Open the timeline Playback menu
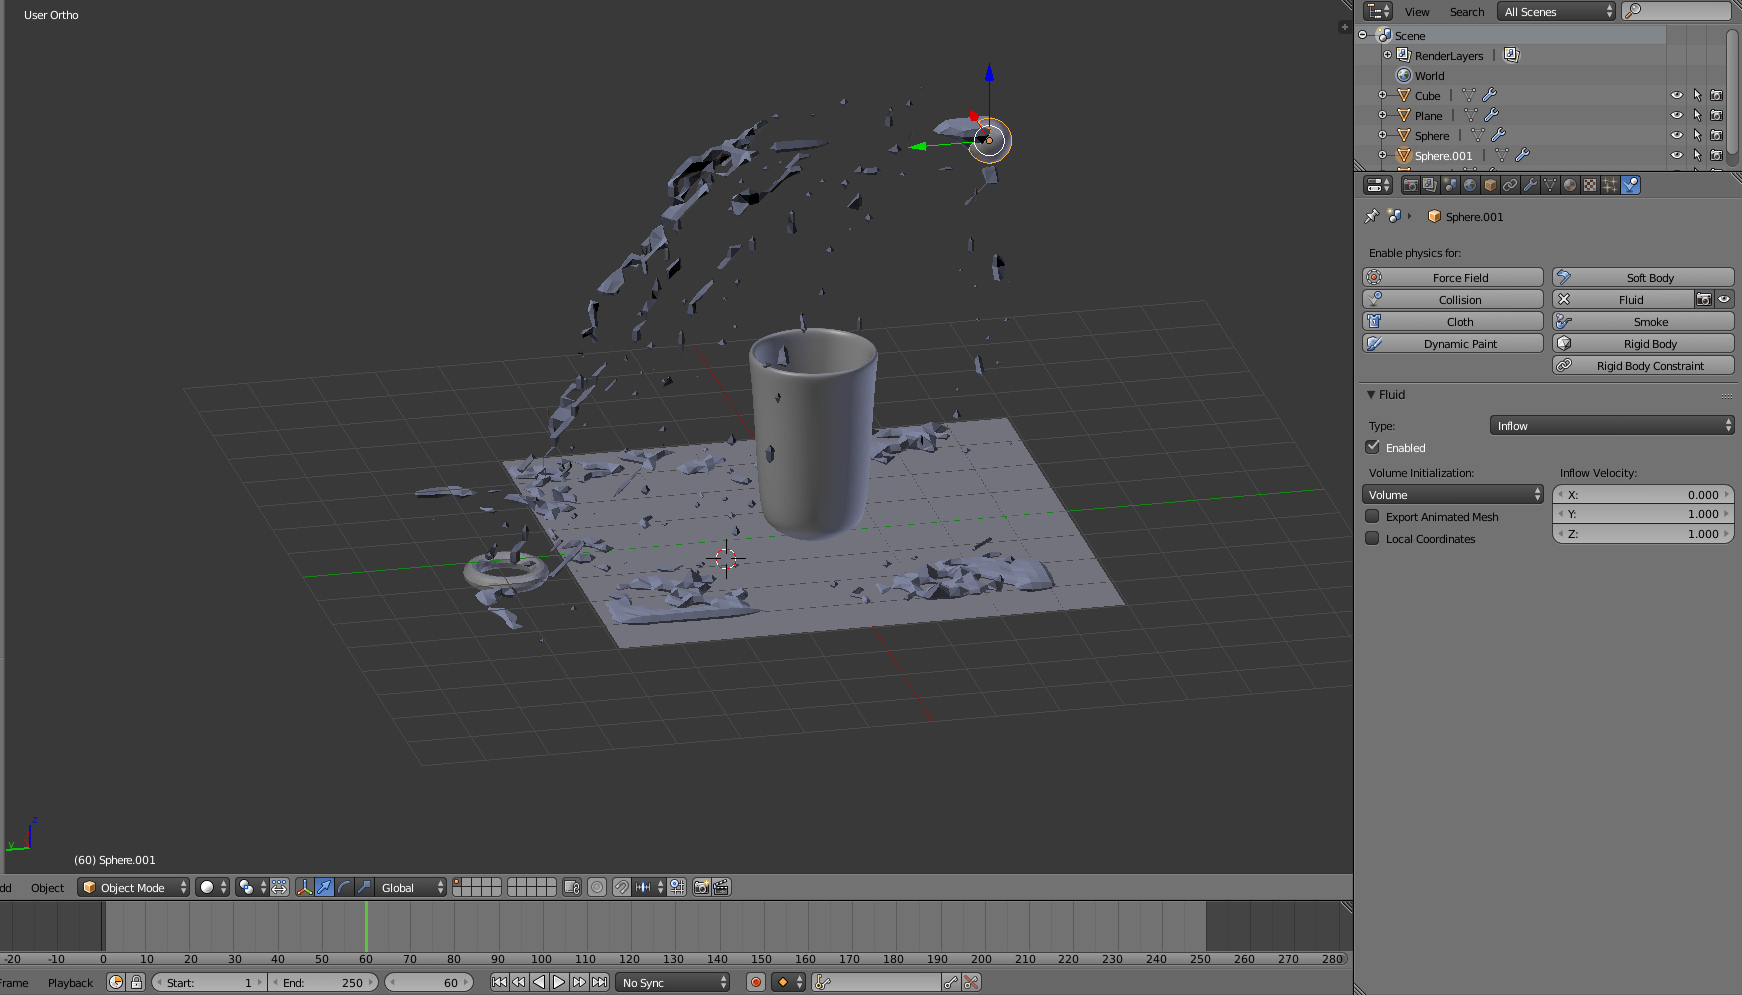 pos(70,982)
